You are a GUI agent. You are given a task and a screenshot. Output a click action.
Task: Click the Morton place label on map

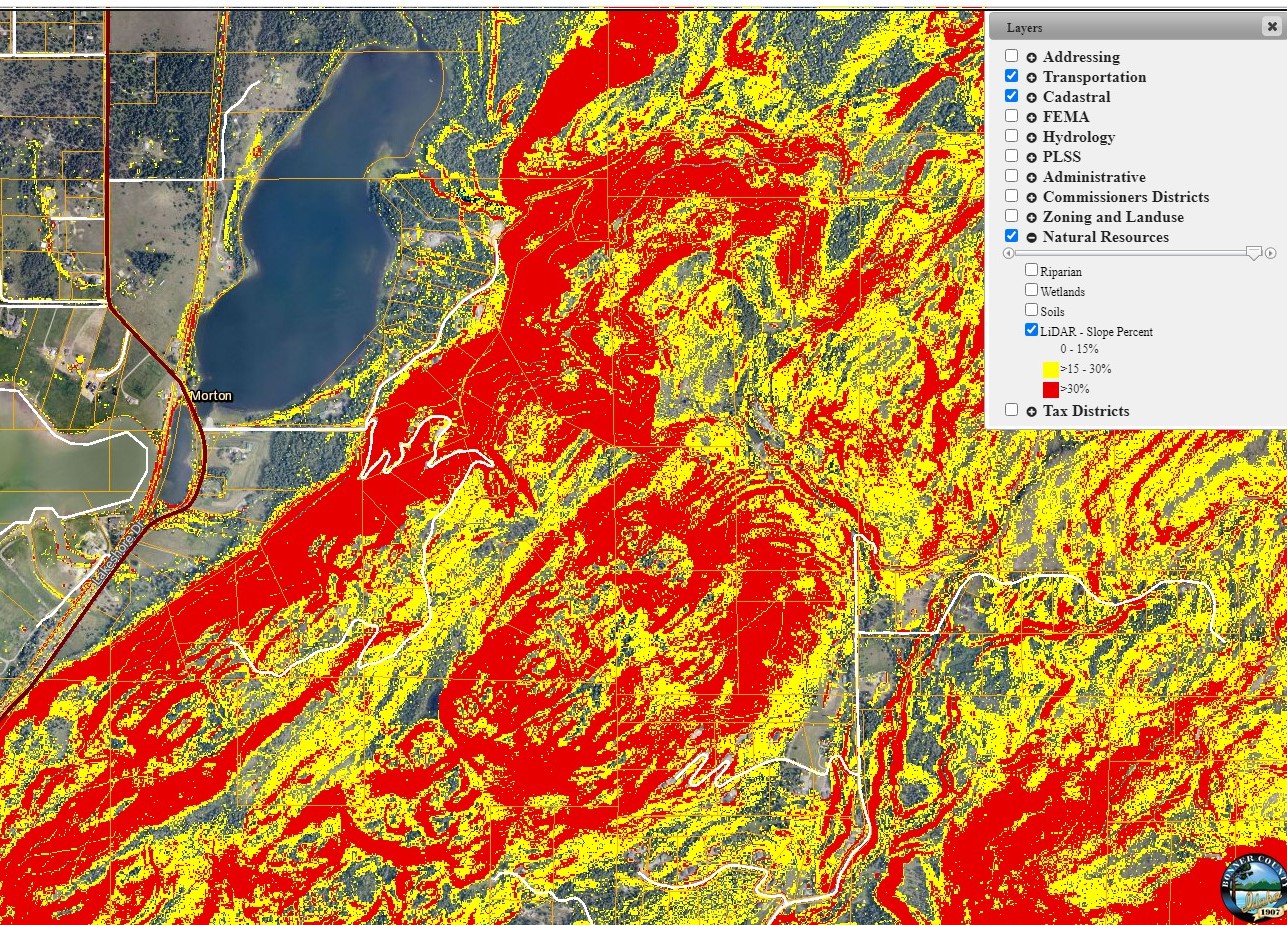click(211, 396)
